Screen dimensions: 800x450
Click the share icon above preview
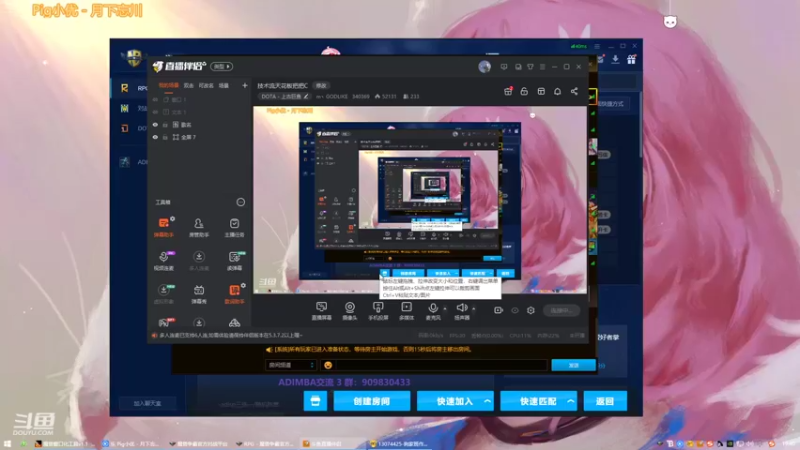click(574, 91)
